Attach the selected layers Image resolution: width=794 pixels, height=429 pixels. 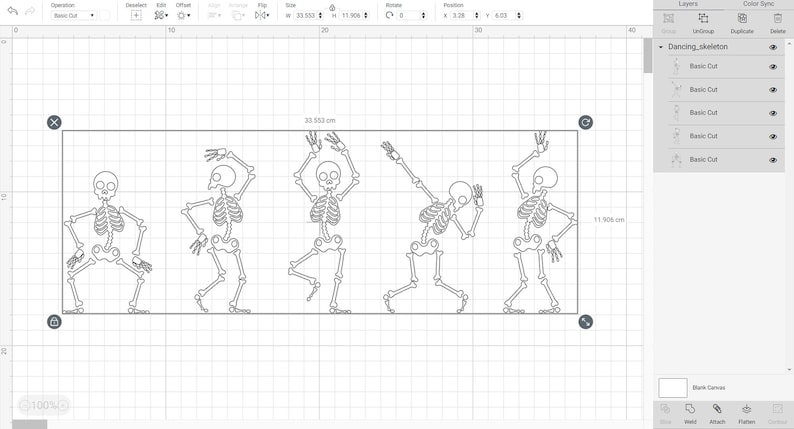(x=717, y=408)
